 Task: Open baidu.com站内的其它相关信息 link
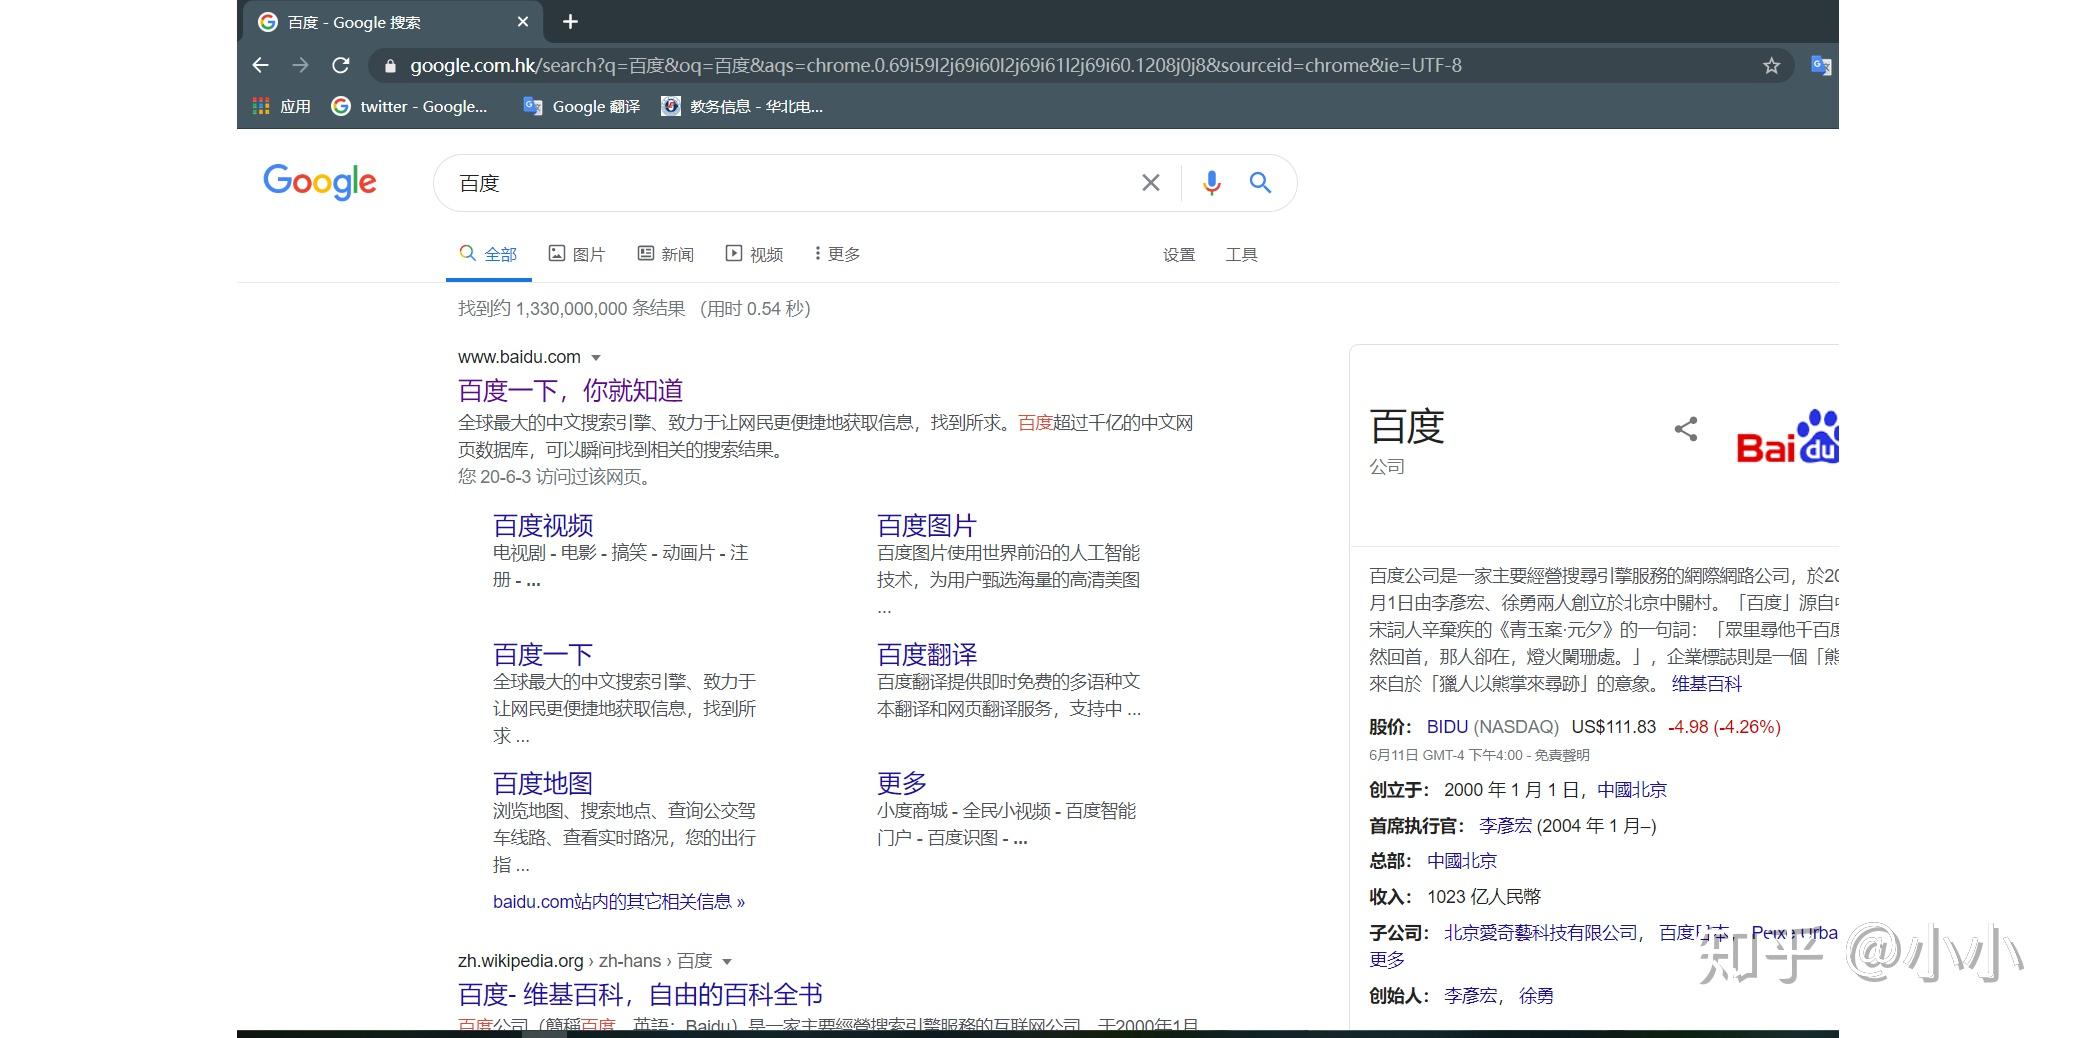coord(619,902)
